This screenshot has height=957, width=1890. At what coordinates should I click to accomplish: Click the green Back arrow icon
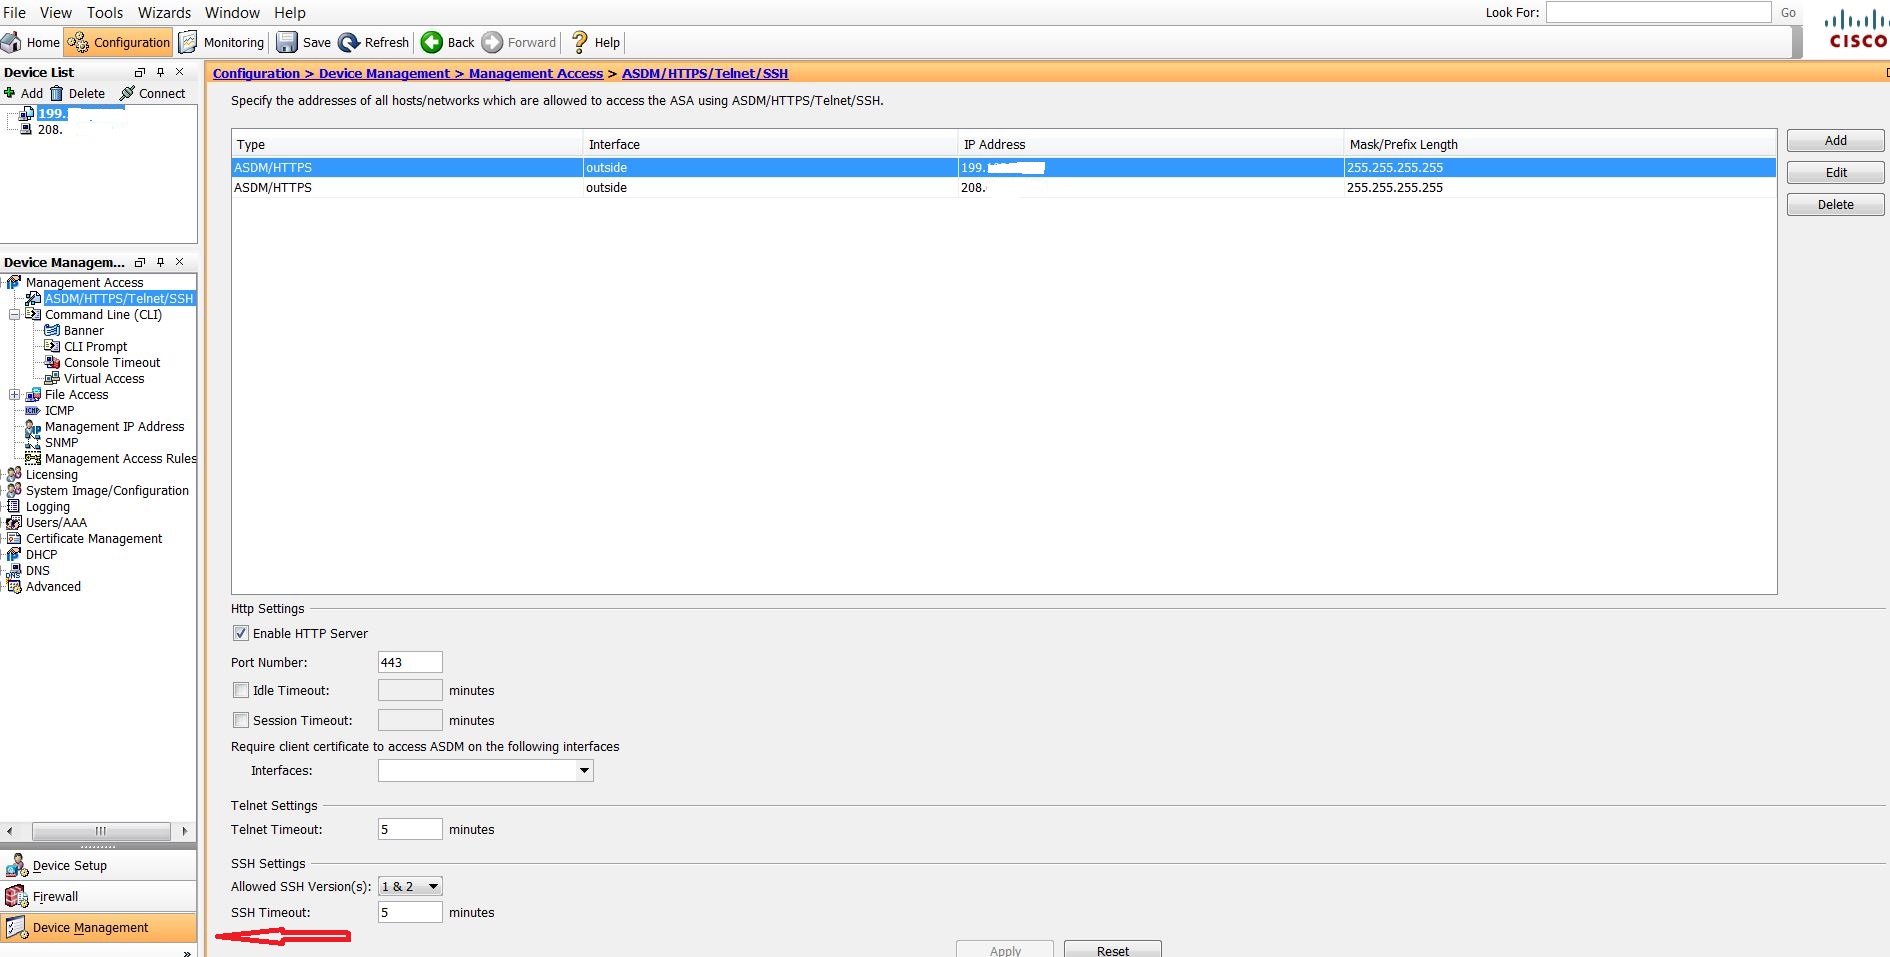[432, 42]
